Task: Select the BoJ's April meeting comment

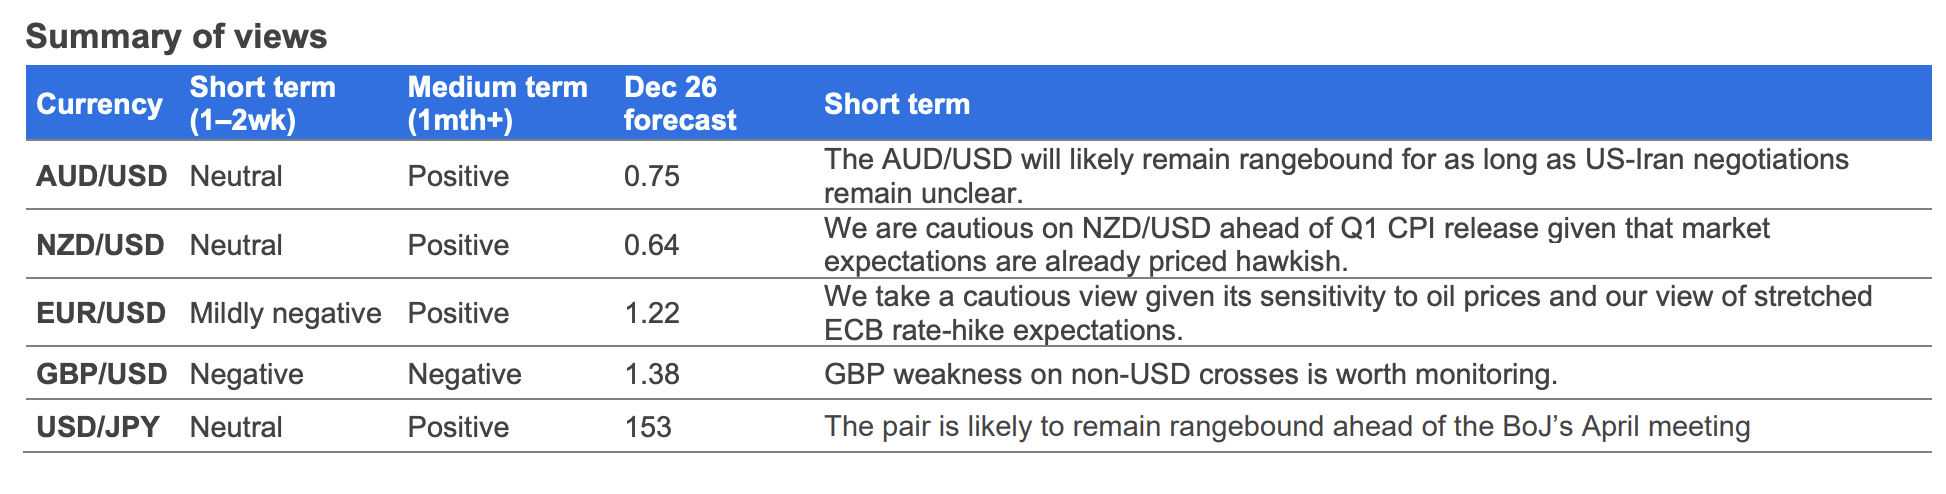Action: (1286, 427)
